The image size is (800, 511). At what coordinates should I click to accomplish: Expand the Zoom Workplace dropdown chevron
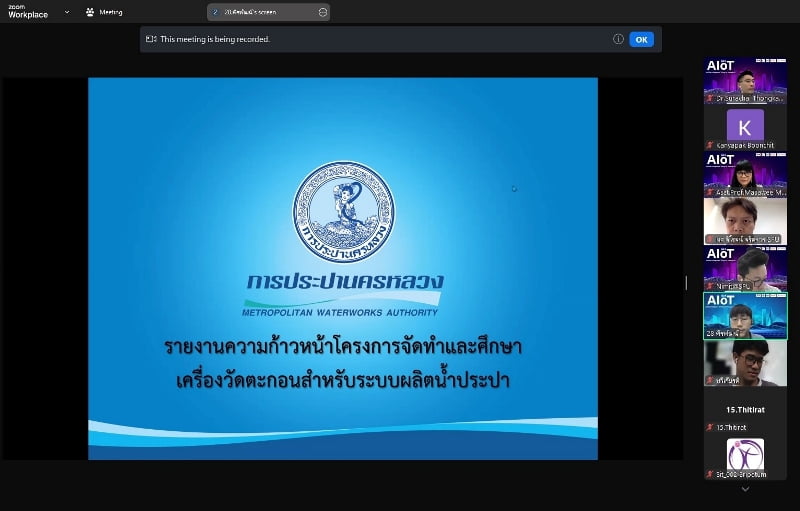[67, 12]
